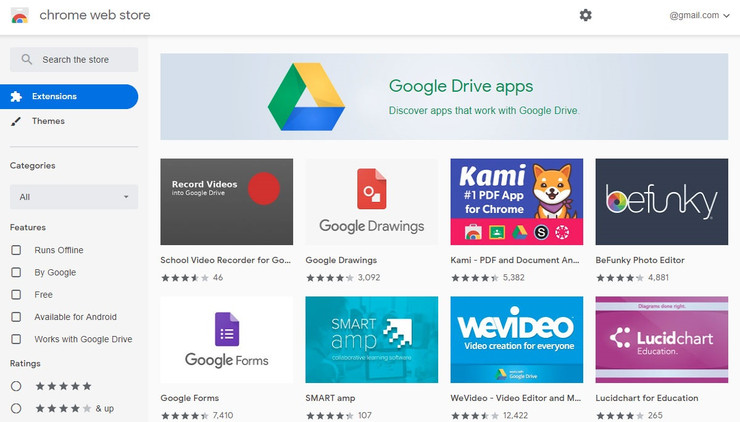This screenshot has height=422, width=740.
Task: Choose the four stars & up rating
Action: pos(16,408)
